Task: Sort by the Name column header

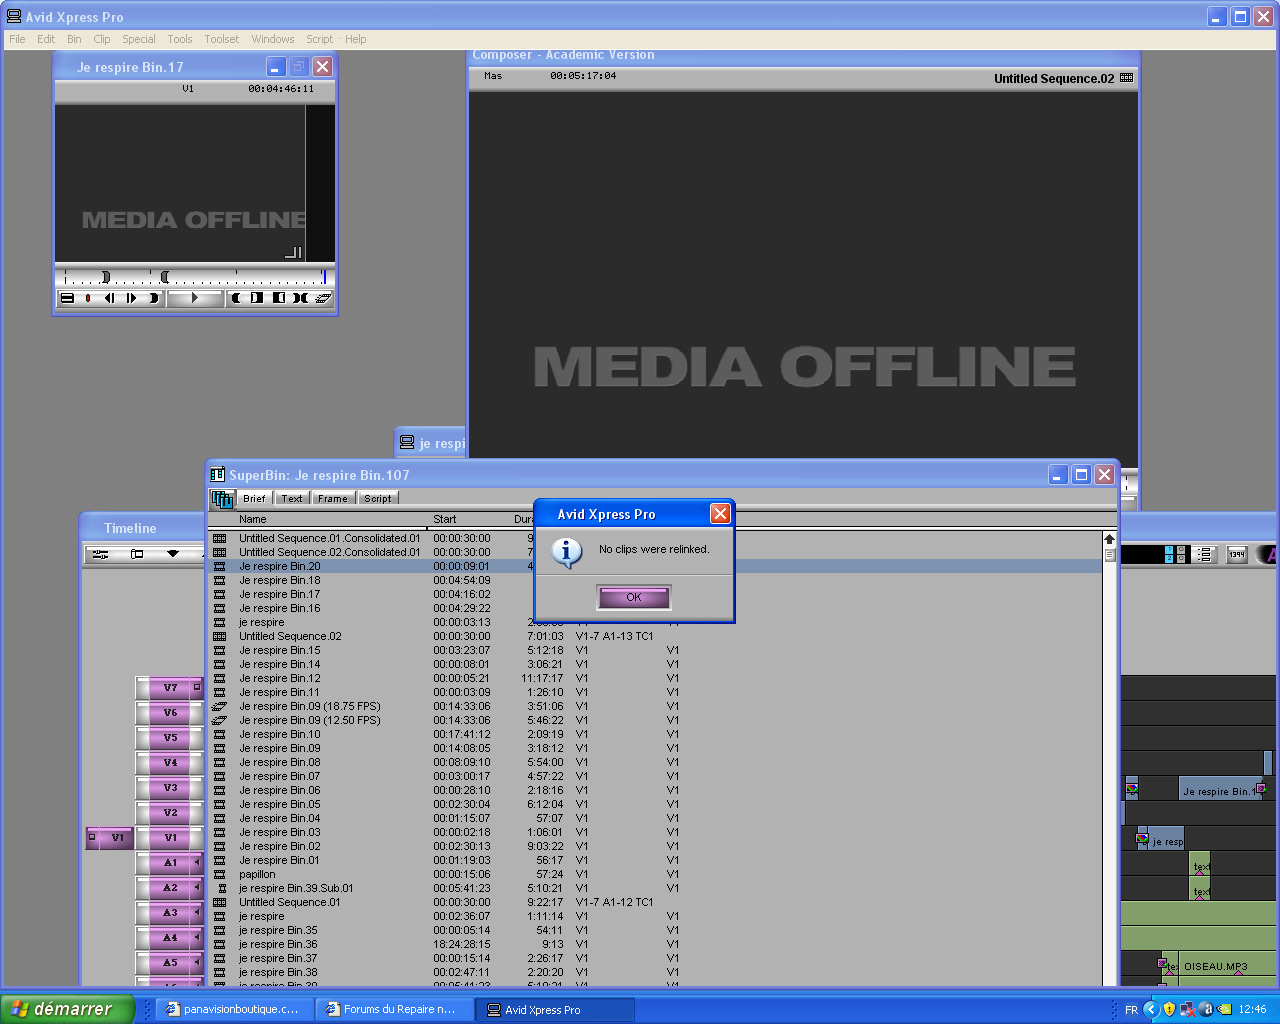Action: pos(253,519)
